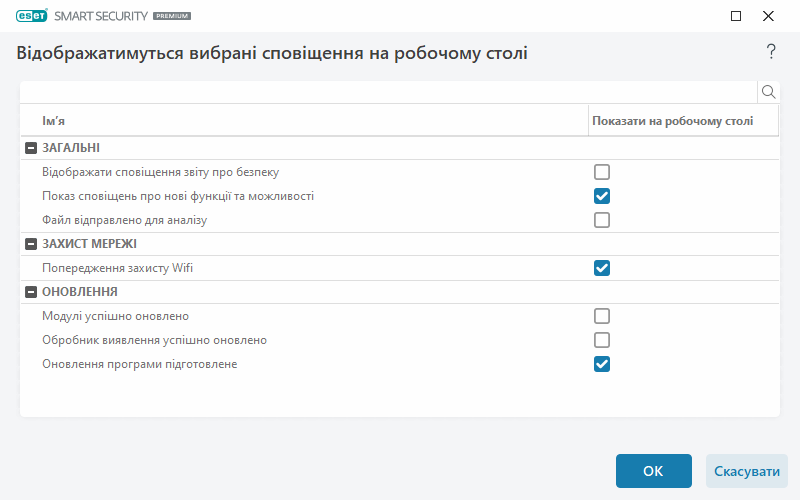This screenshot has height=500, width=800.
Task: Check Обробник виявлення успішно оновлено checkbox
Action: 602,340
